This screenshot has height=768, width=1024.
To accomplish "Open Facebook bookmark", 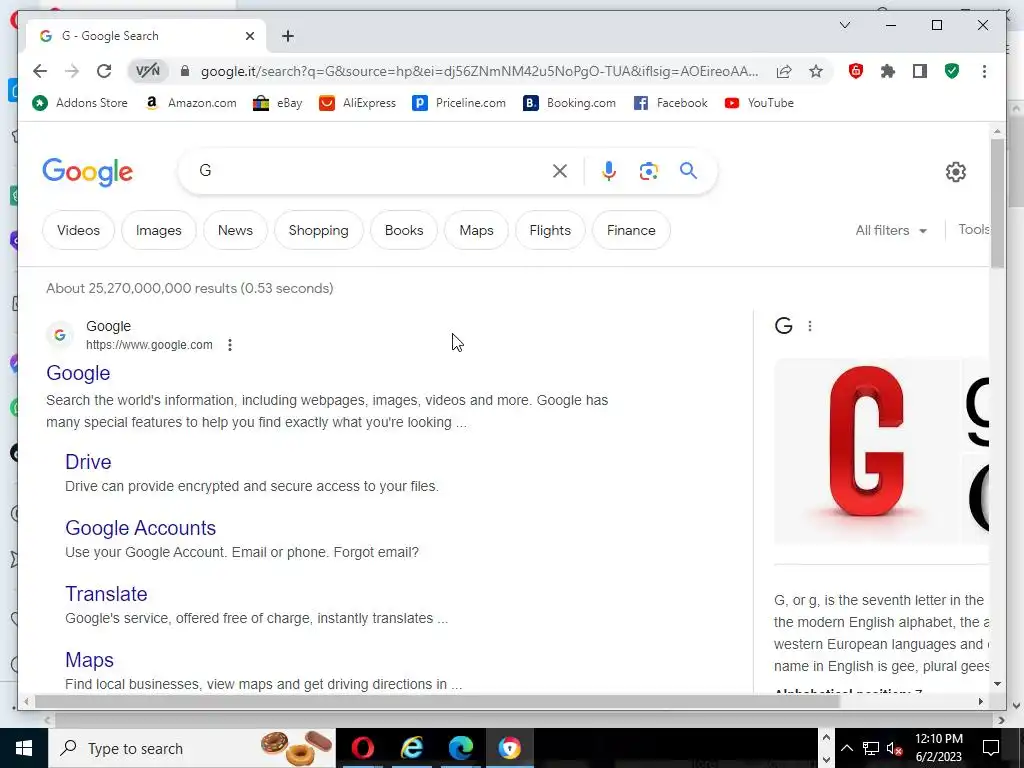I will (671, 103).
